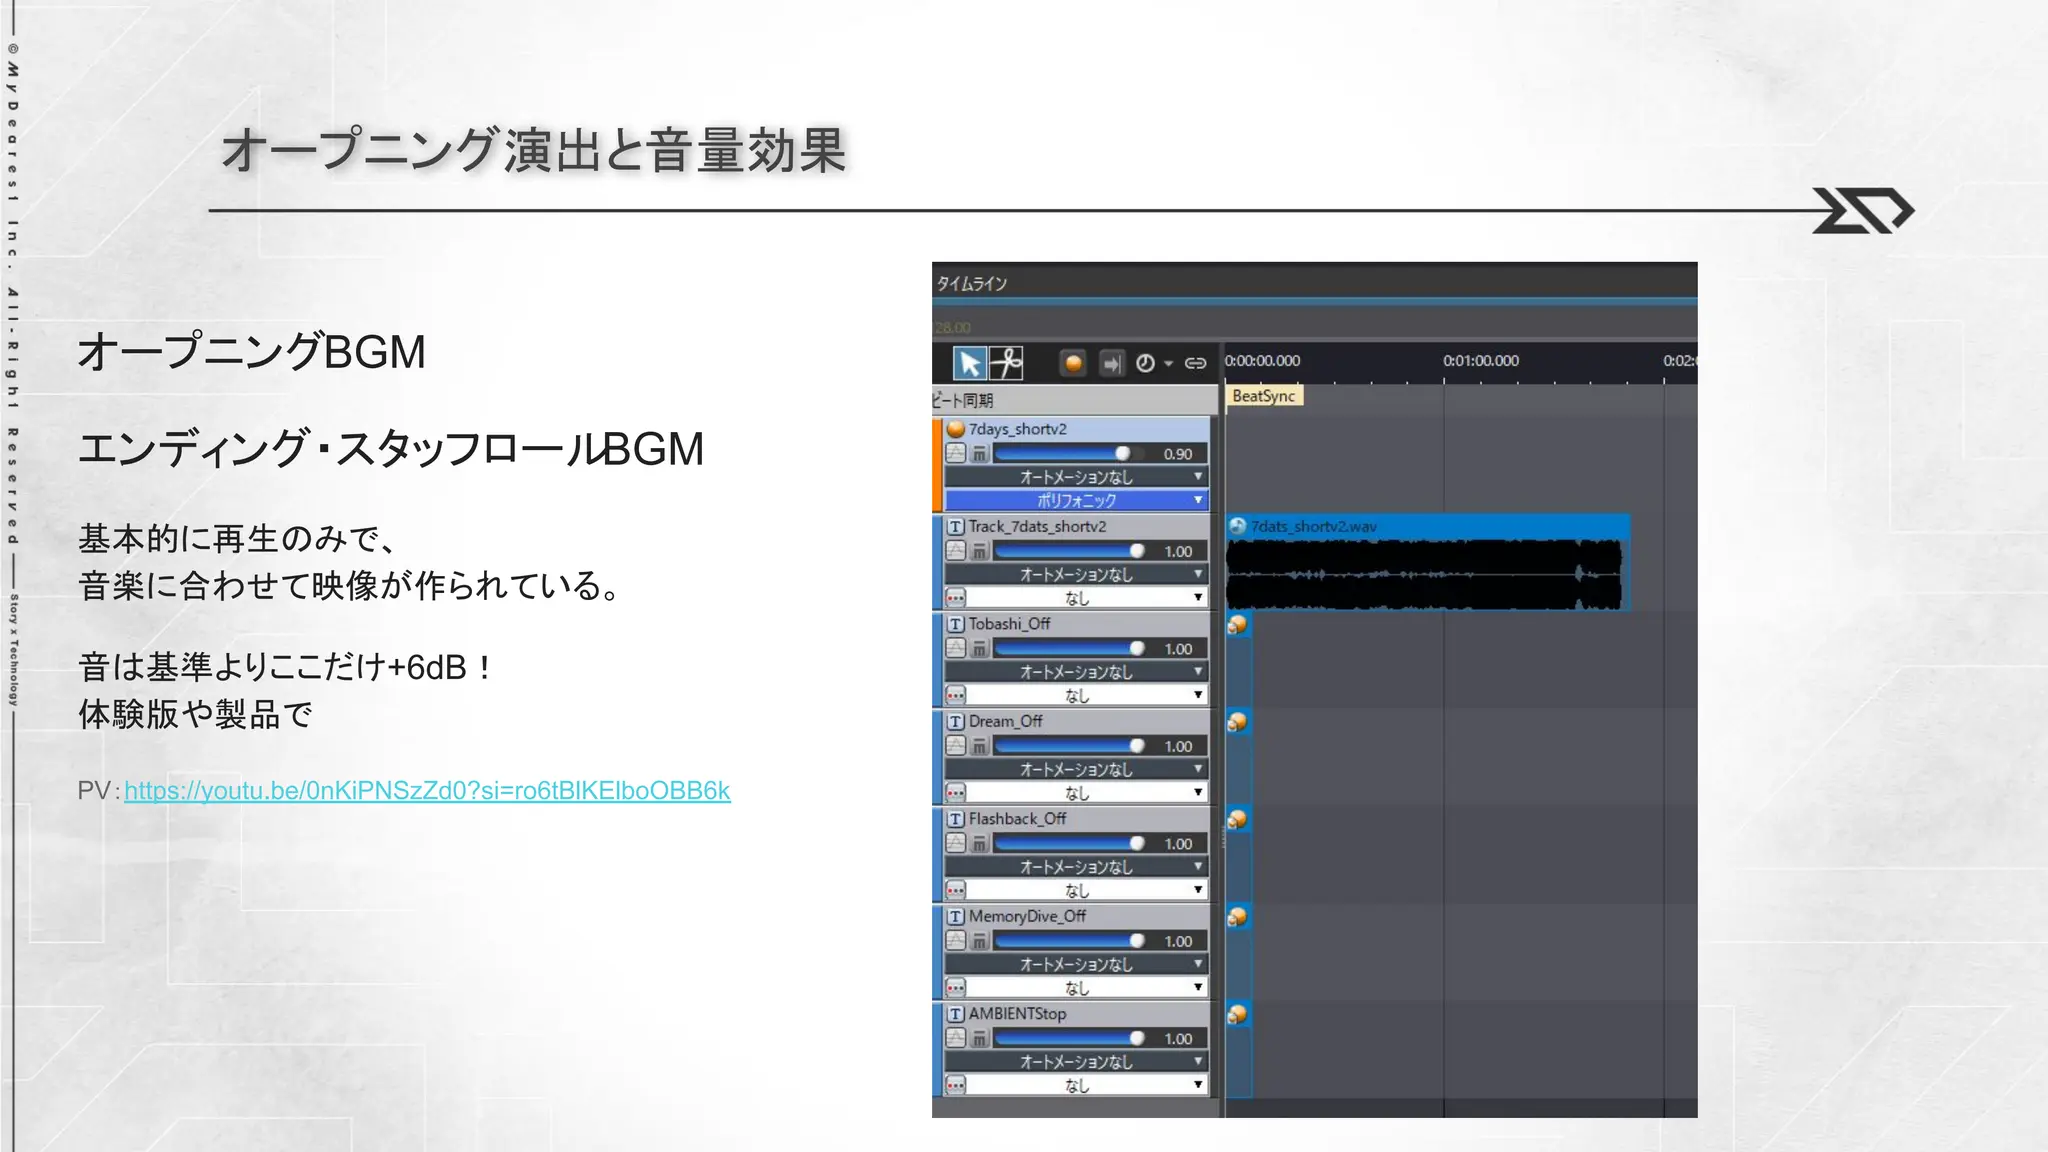Click the MemoryDive_Off volume slider

[x=1070, y=941]
